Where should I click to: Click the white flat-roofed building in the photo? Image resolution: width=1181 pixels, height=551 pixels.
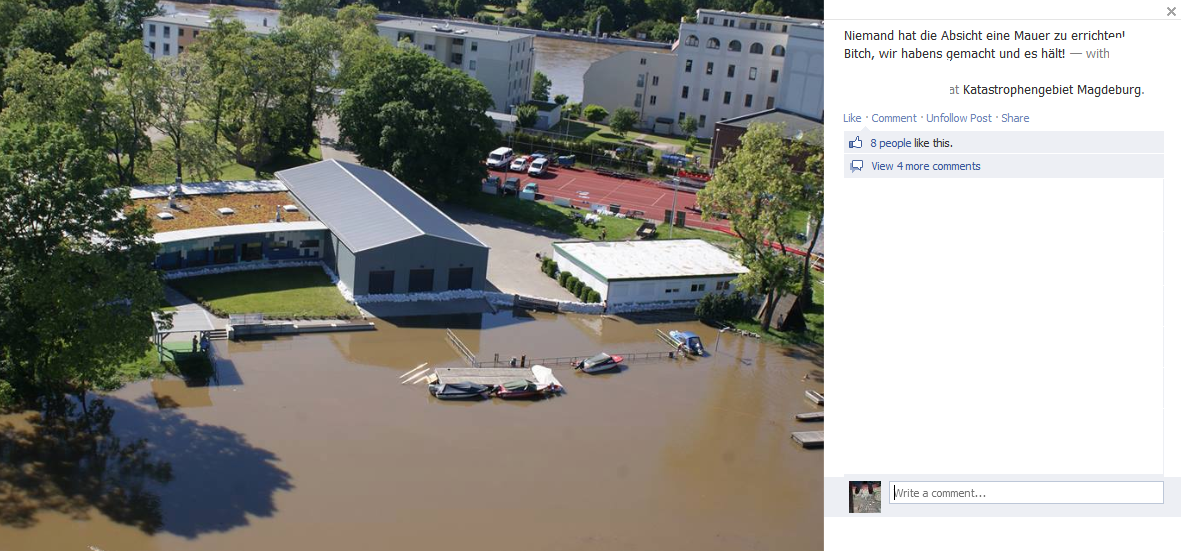click(649, 271)
